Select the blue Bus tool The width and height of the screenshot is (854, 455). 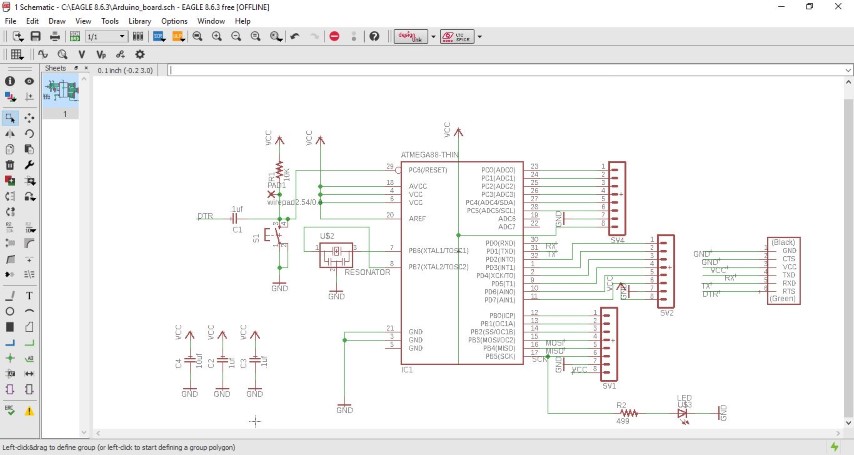(x=10, y=343)
